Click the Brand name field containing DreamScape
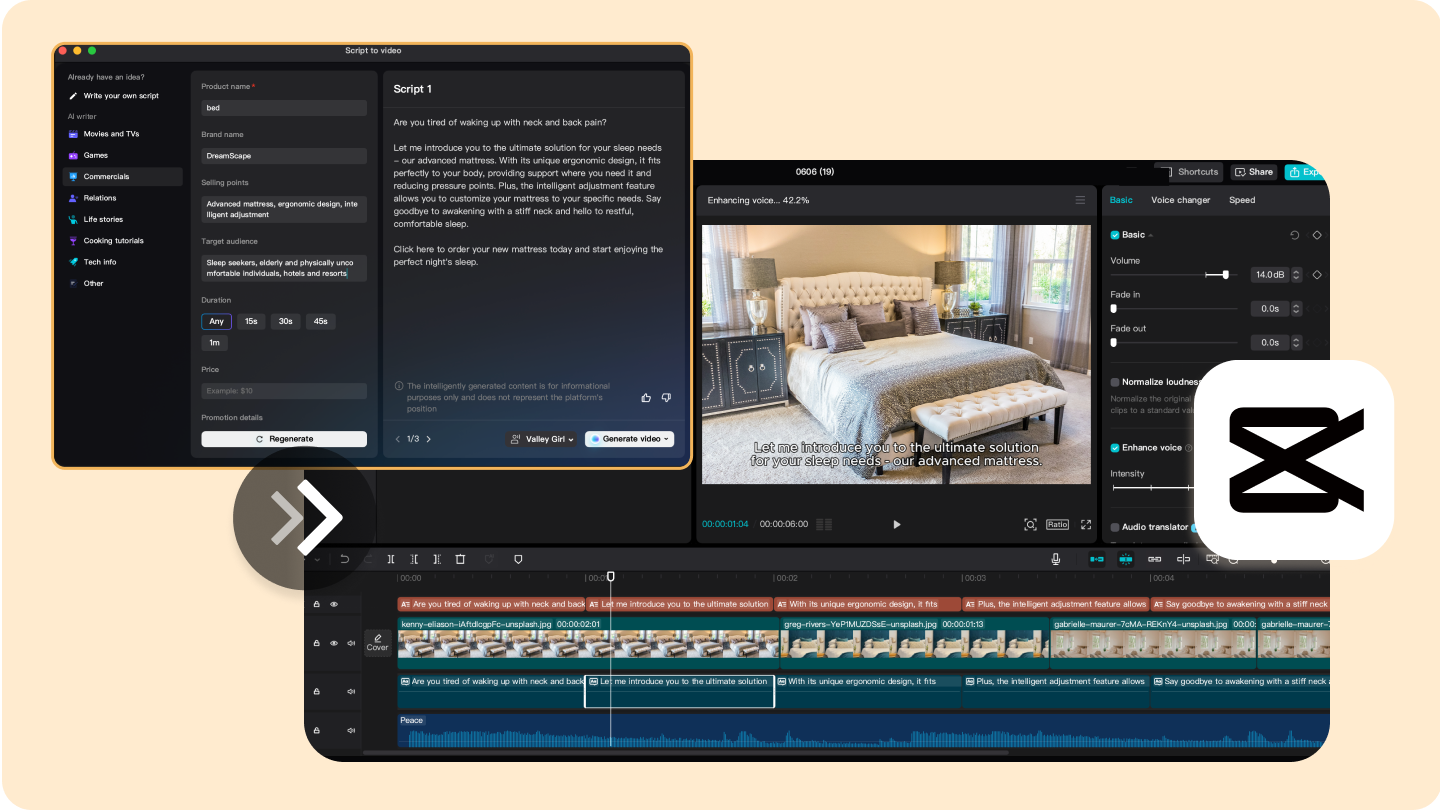 coord(284,156)
